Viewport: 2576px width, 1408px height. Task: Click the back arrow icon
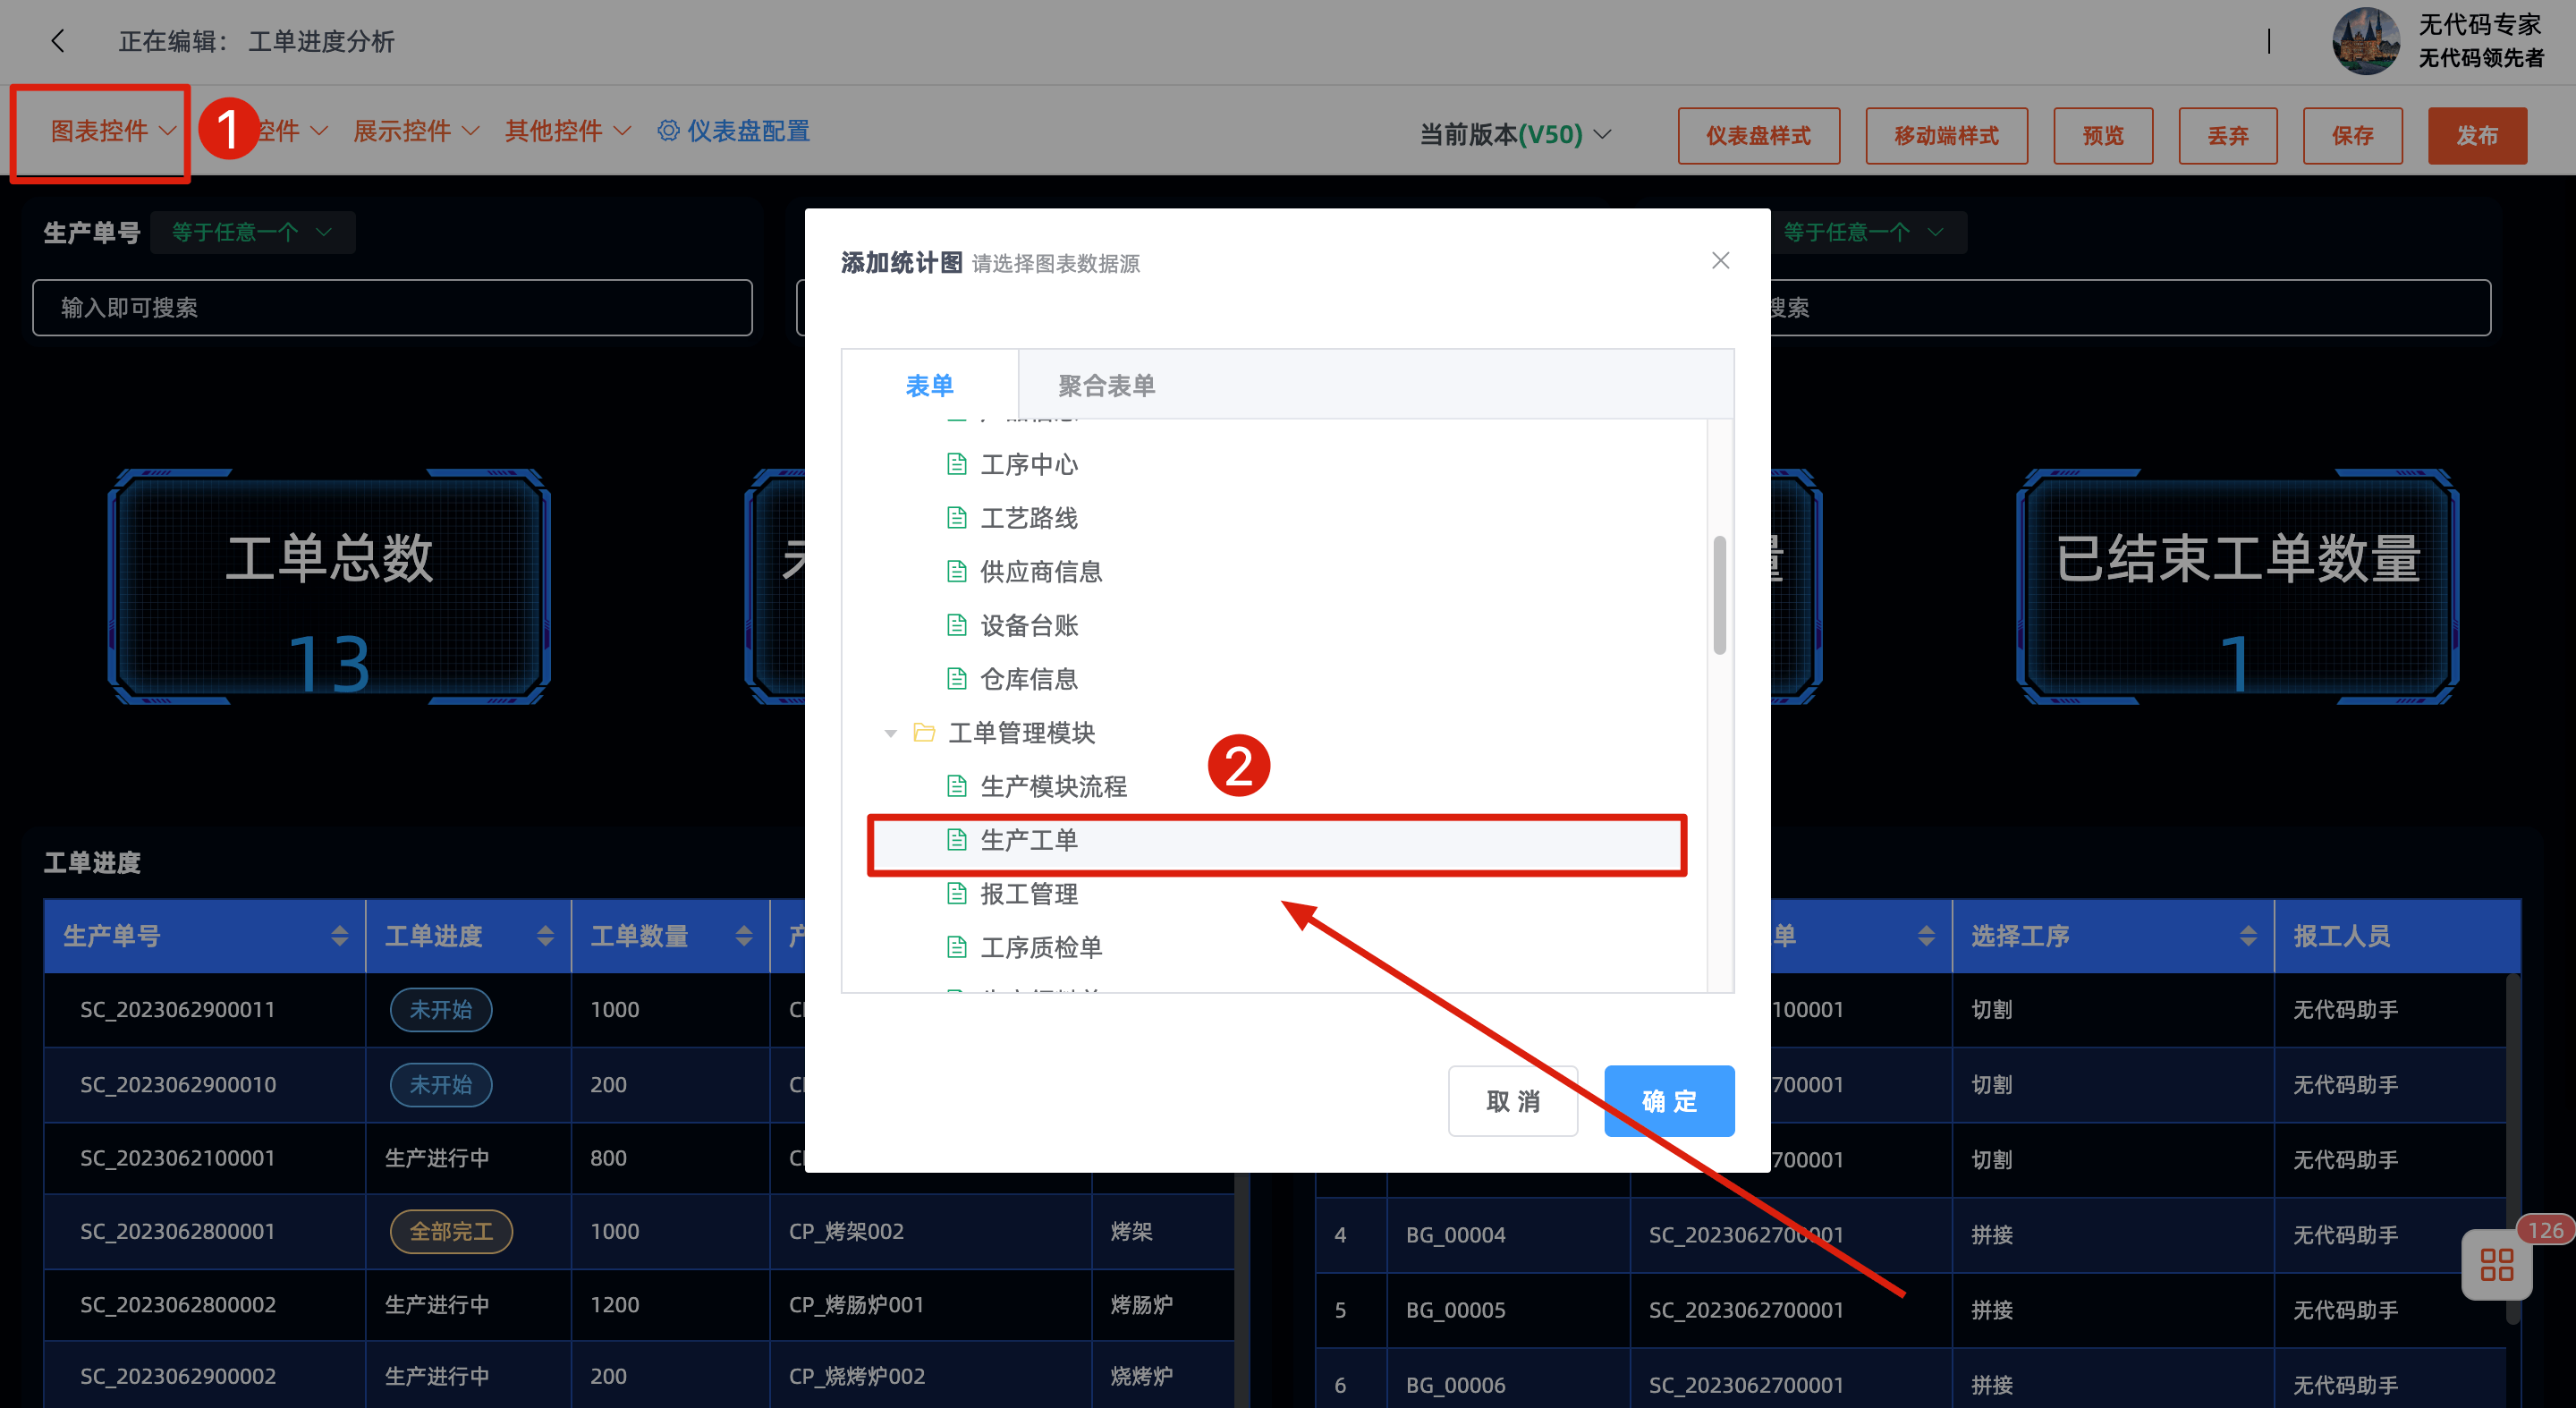pos(58,41)
